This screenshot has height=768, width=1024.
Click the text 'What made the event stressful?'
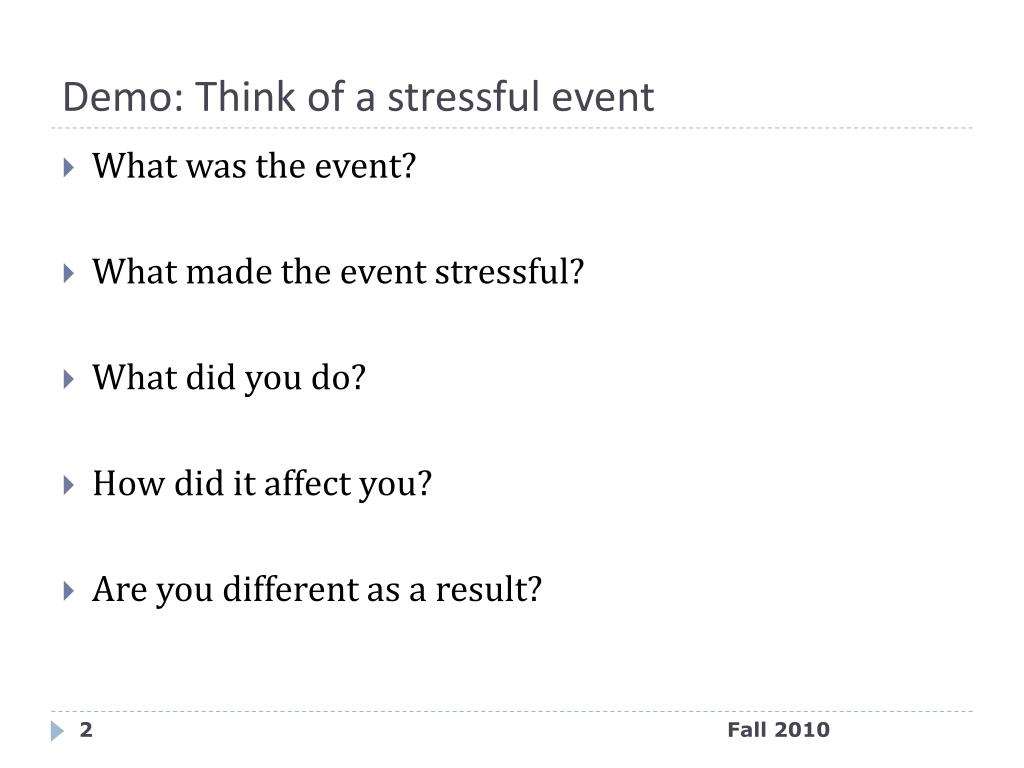tap(338, 272)
